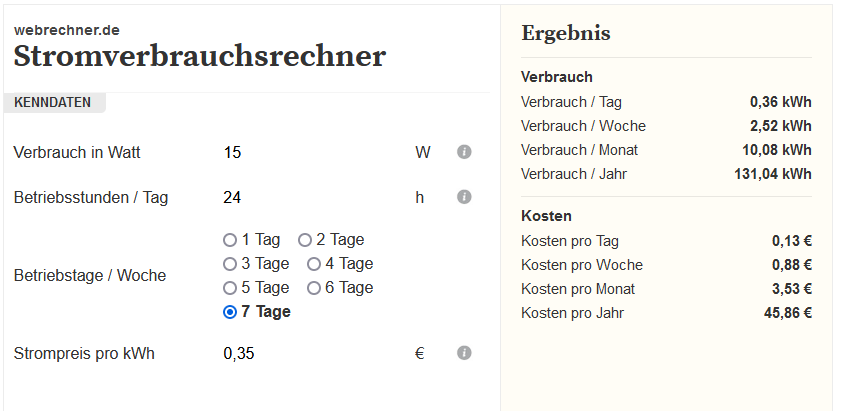Click the Stromverbrauchsrechner heading

click(x=200, y=56)
